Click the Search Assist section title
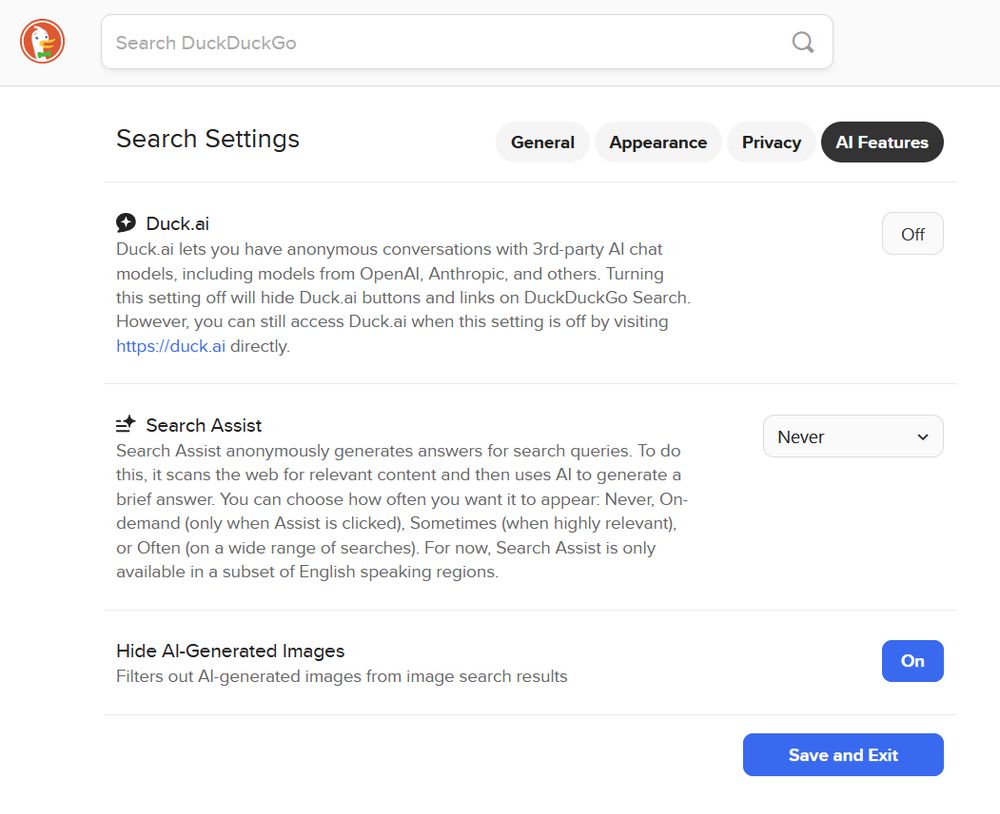1000x814 pixels. (x=203, y=425)
